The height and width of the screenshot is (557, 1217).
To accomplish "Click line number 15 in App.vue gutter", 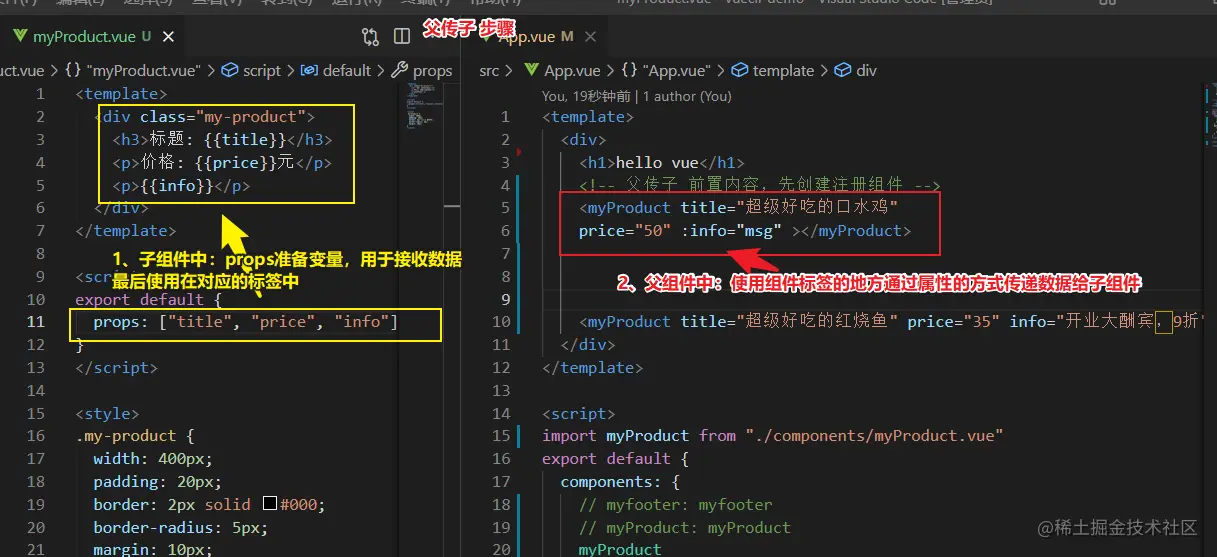I will coord(501,436).
